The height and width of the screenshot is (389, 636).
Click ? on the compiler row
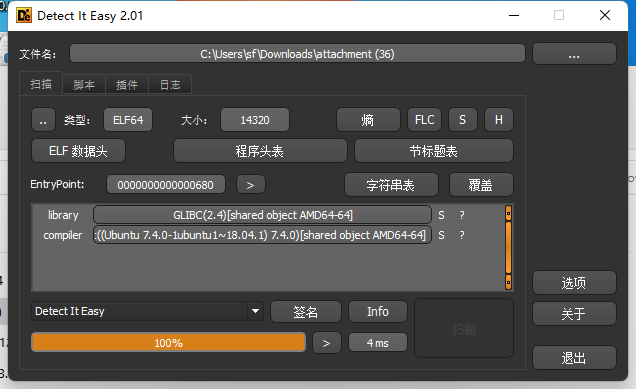[462, 235]
